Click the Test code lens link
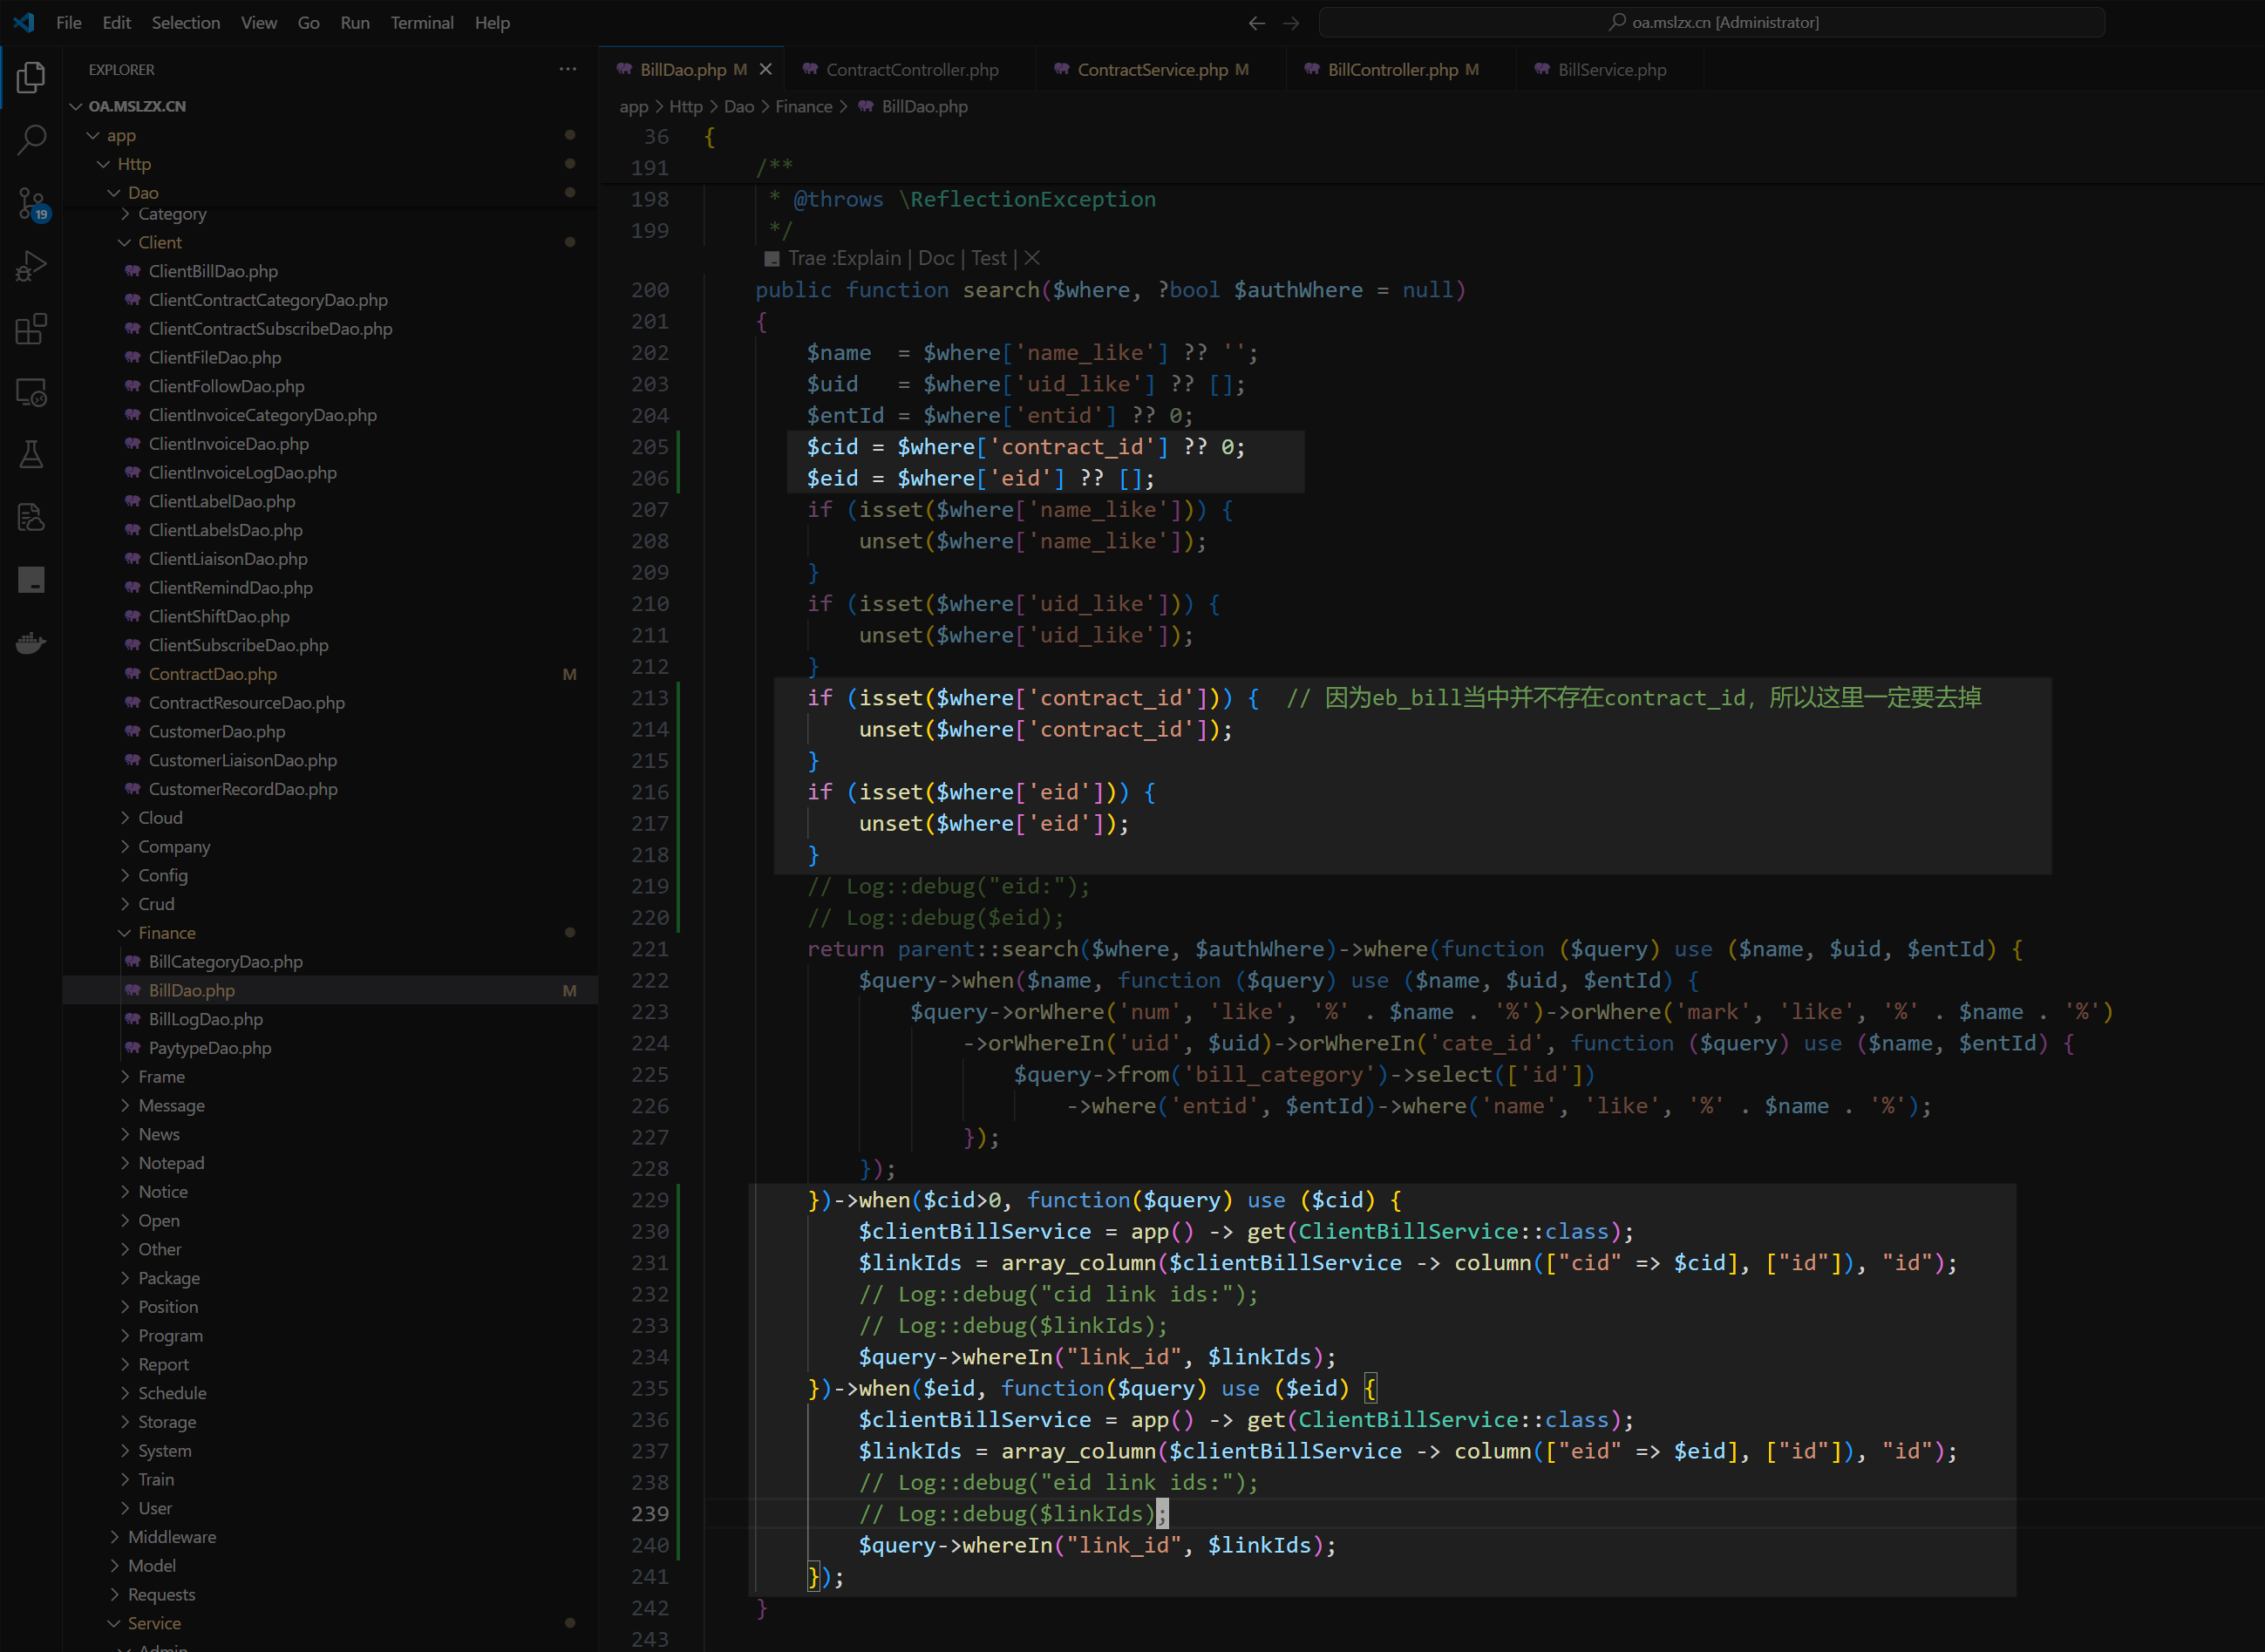2265x1652 pixels. click(988, 258)
